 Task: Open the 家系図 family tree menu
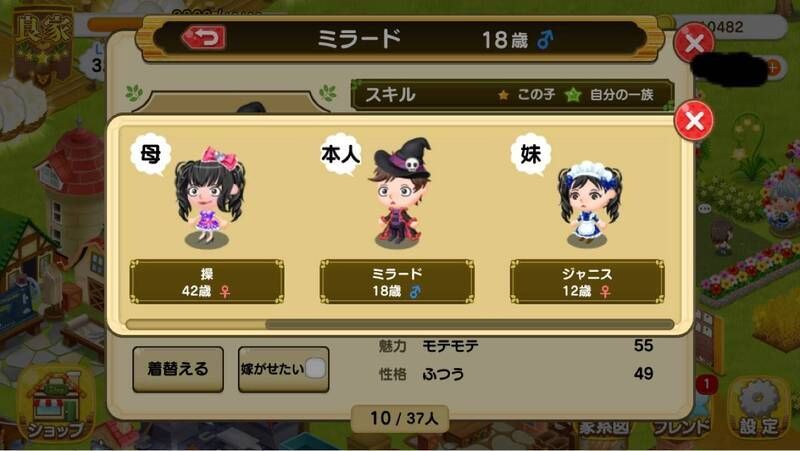(x=604, y=428)
